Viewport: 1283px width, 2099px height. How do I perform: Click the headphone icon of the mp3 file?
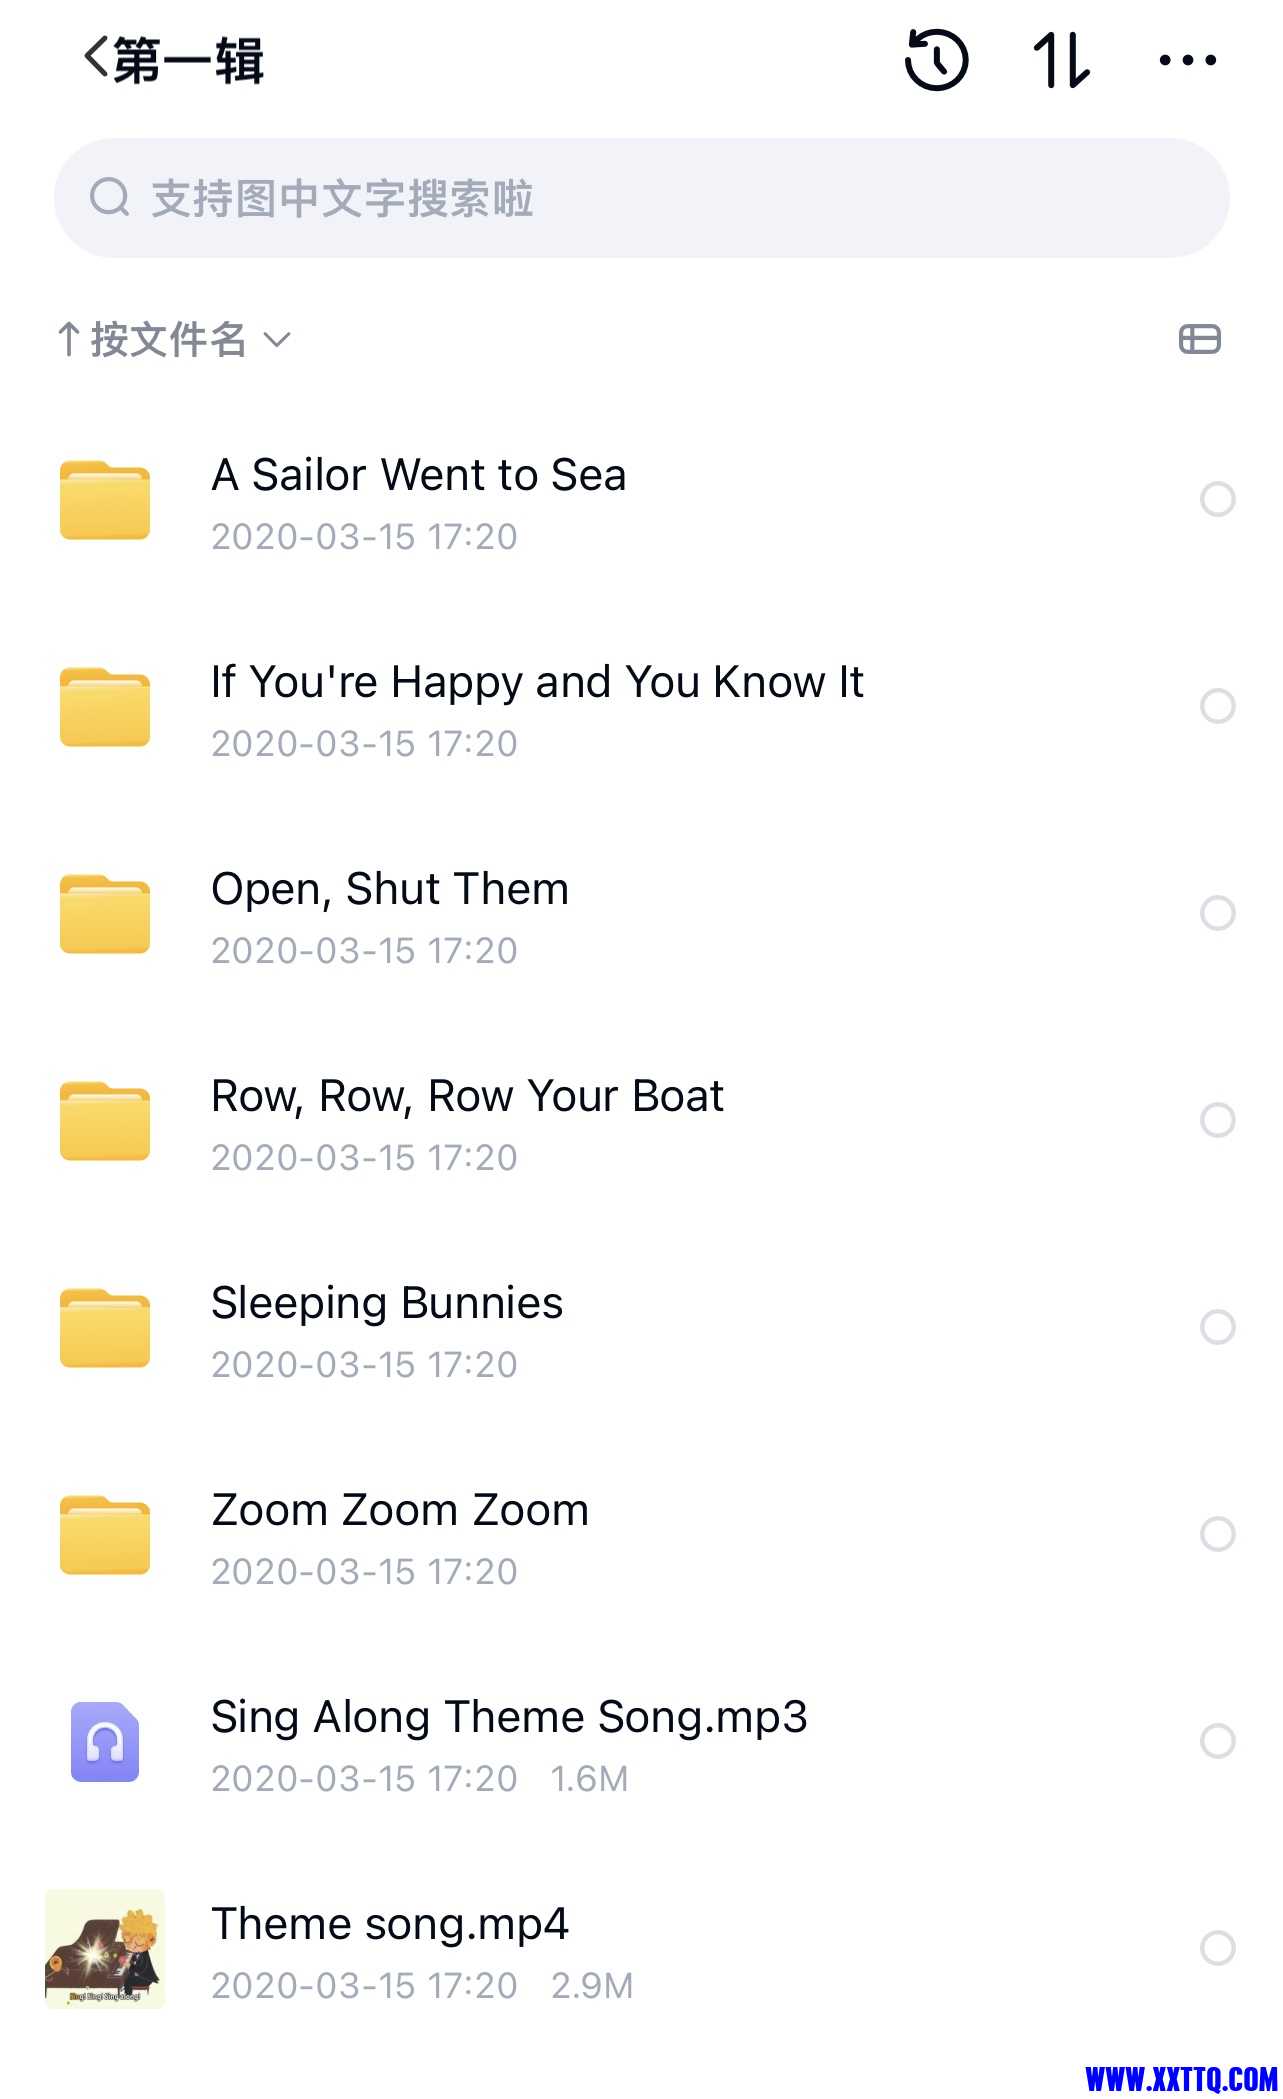105,1741
